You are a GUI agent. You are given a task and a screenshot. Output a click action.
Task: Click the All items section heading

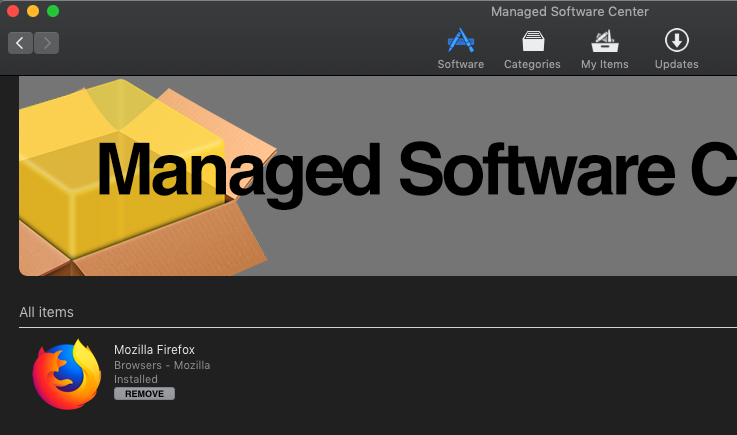47,312
